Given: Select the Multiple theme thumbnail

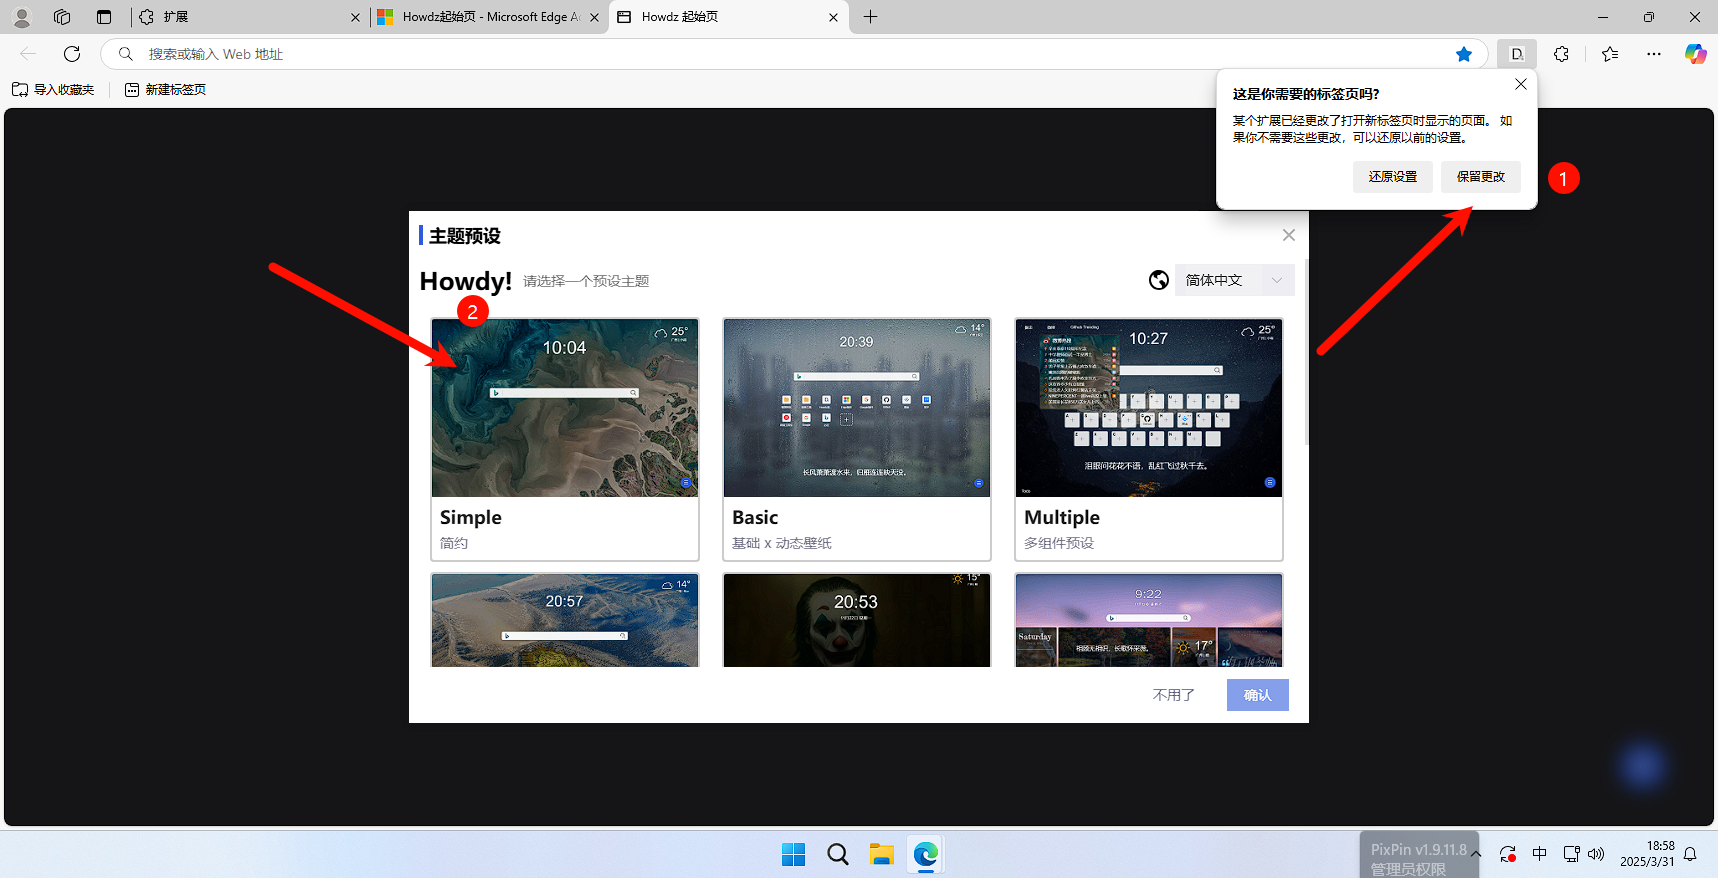Looking at the screenshot, I should point(1149,408).
